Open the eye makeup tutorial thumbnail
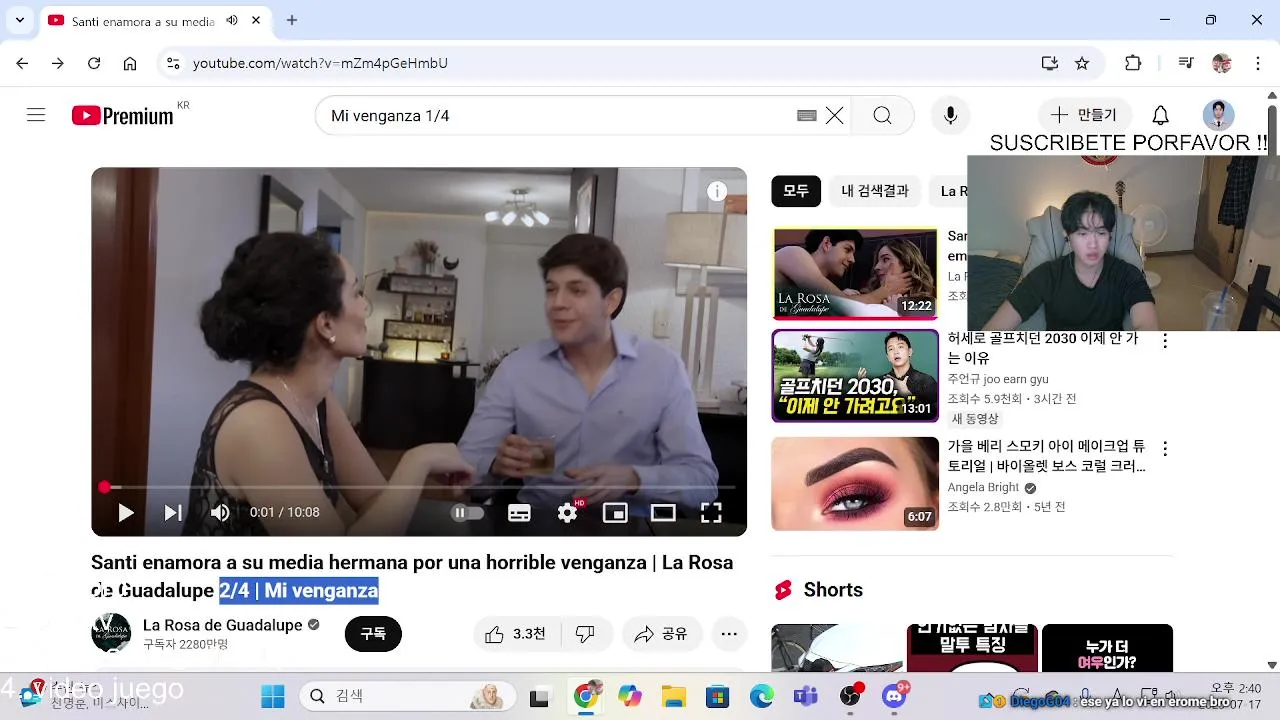1280x720 pixels. (x=855, y=484)
